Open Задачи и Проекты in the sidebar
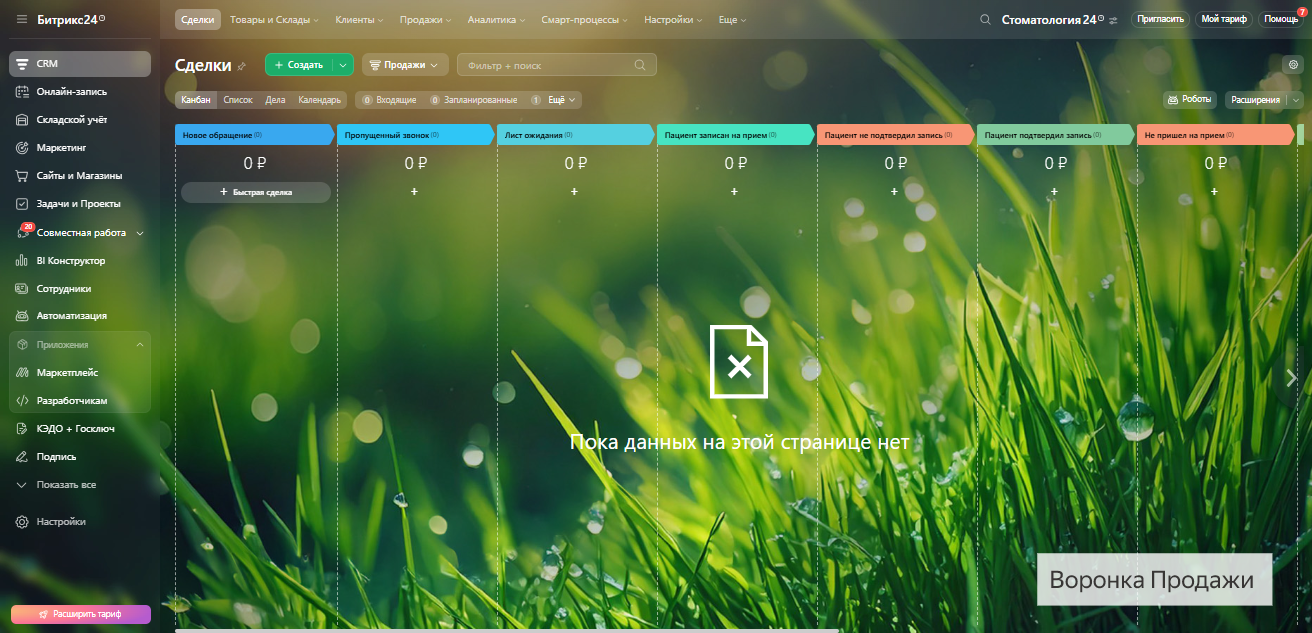1312x633 pixels. (80, 204)
